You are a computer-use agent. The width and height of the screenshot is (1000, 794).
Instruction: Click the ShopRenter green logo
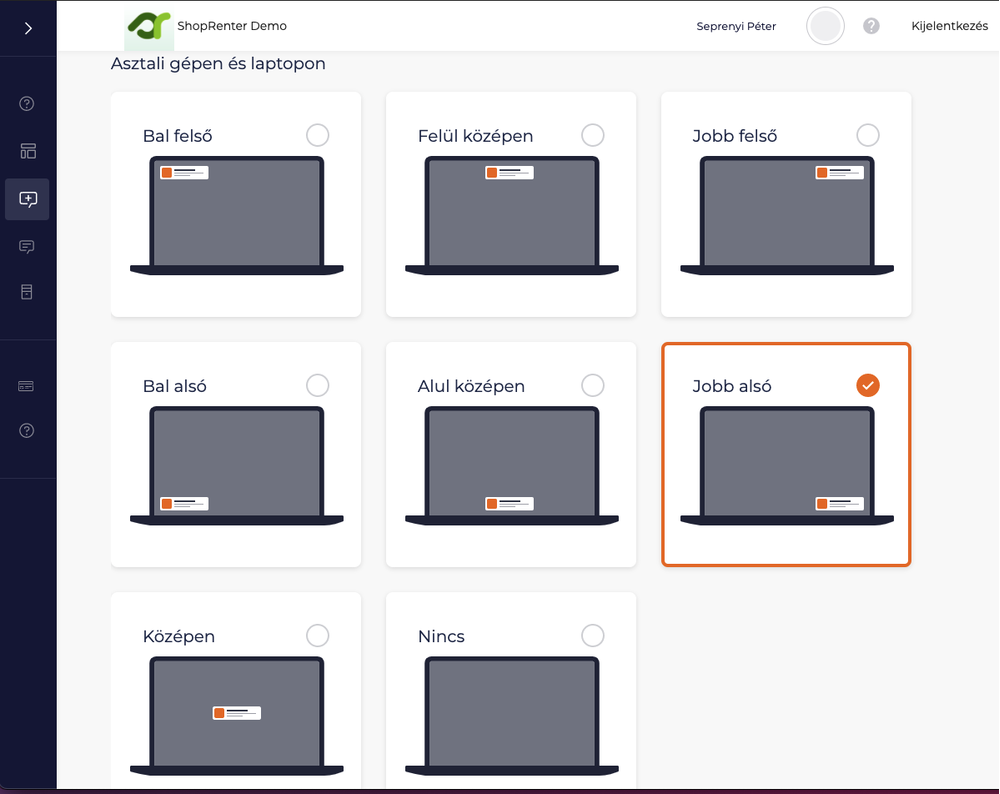coord(148,26)
